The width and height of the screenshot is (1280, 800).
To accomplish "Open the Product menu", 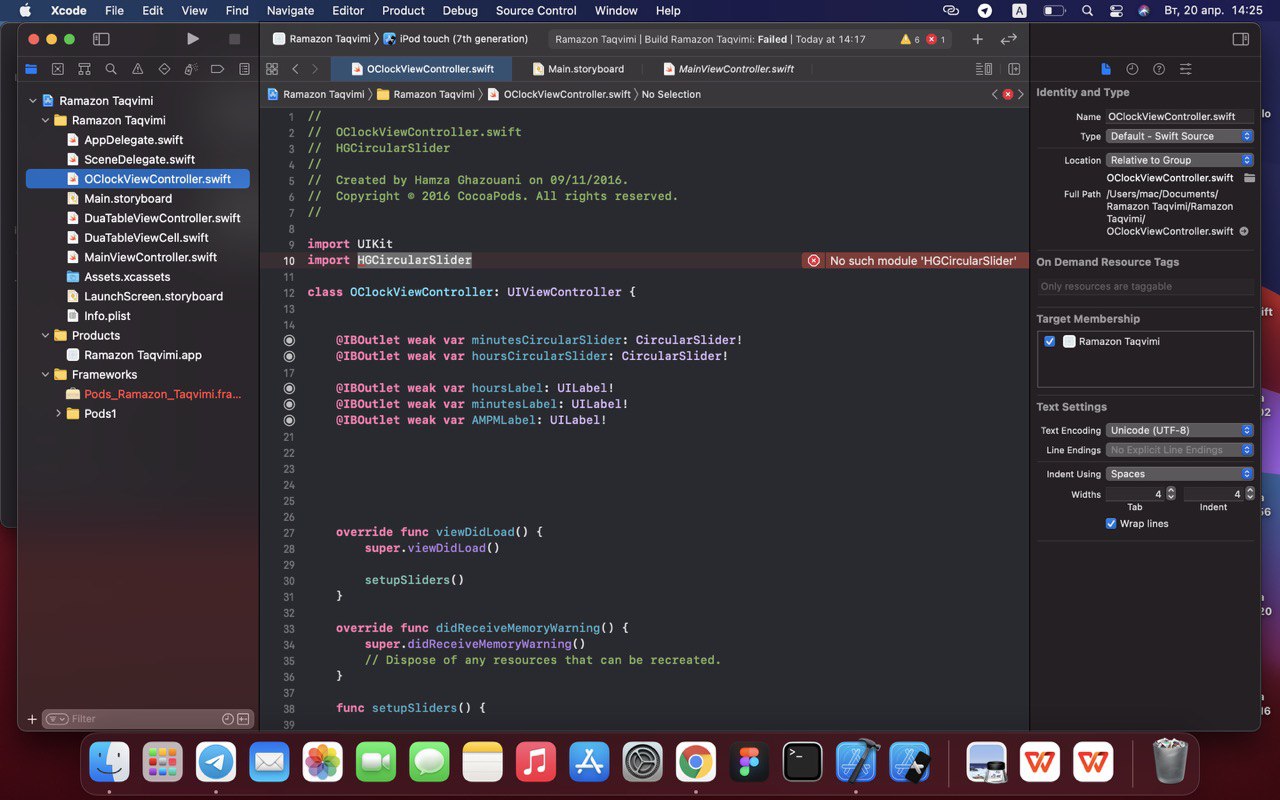I will (403, 11).
